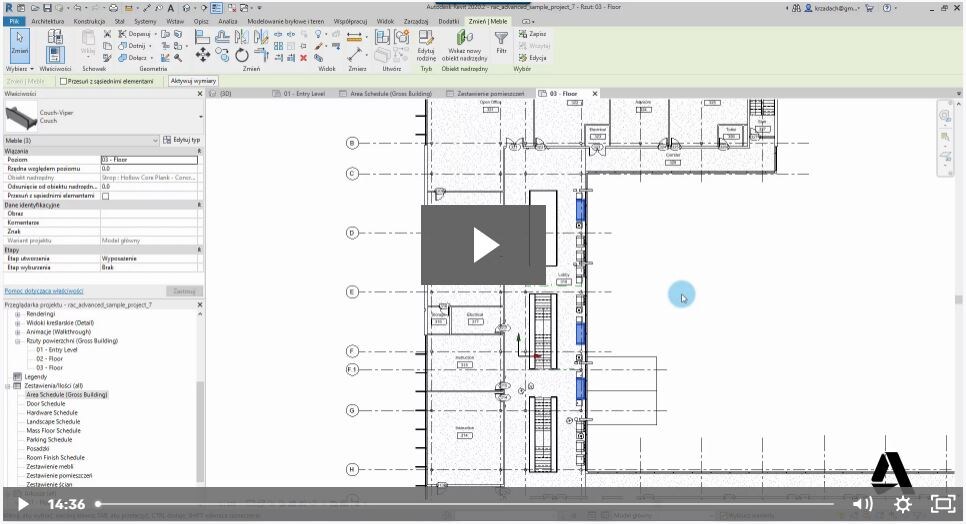Image resolution: width=966 pixels, height=524 pixels.
Task: Open the Zarządzaj ribbon tab
Action: click(416, 21)
